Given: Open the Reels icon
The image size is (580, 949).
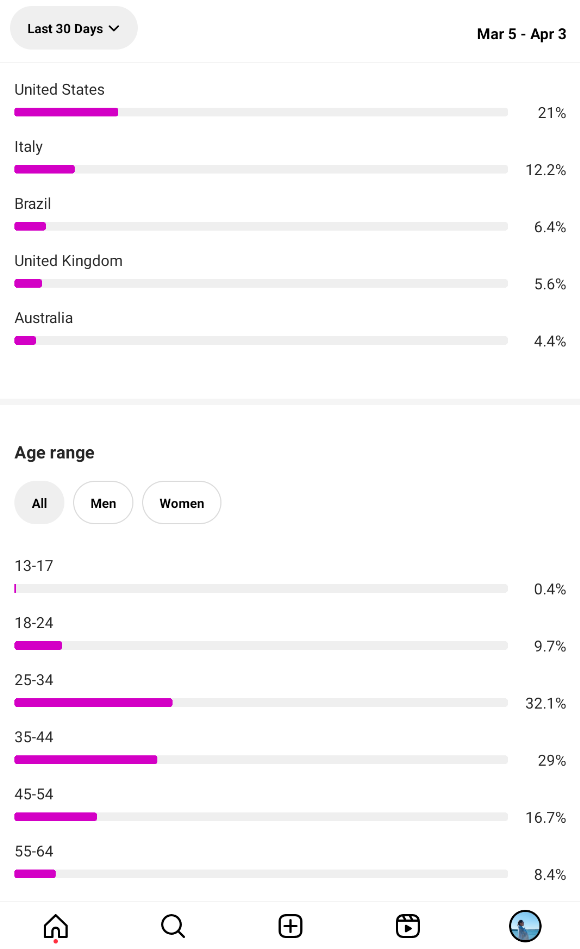Looking at the screenshot, I should 408,926.
